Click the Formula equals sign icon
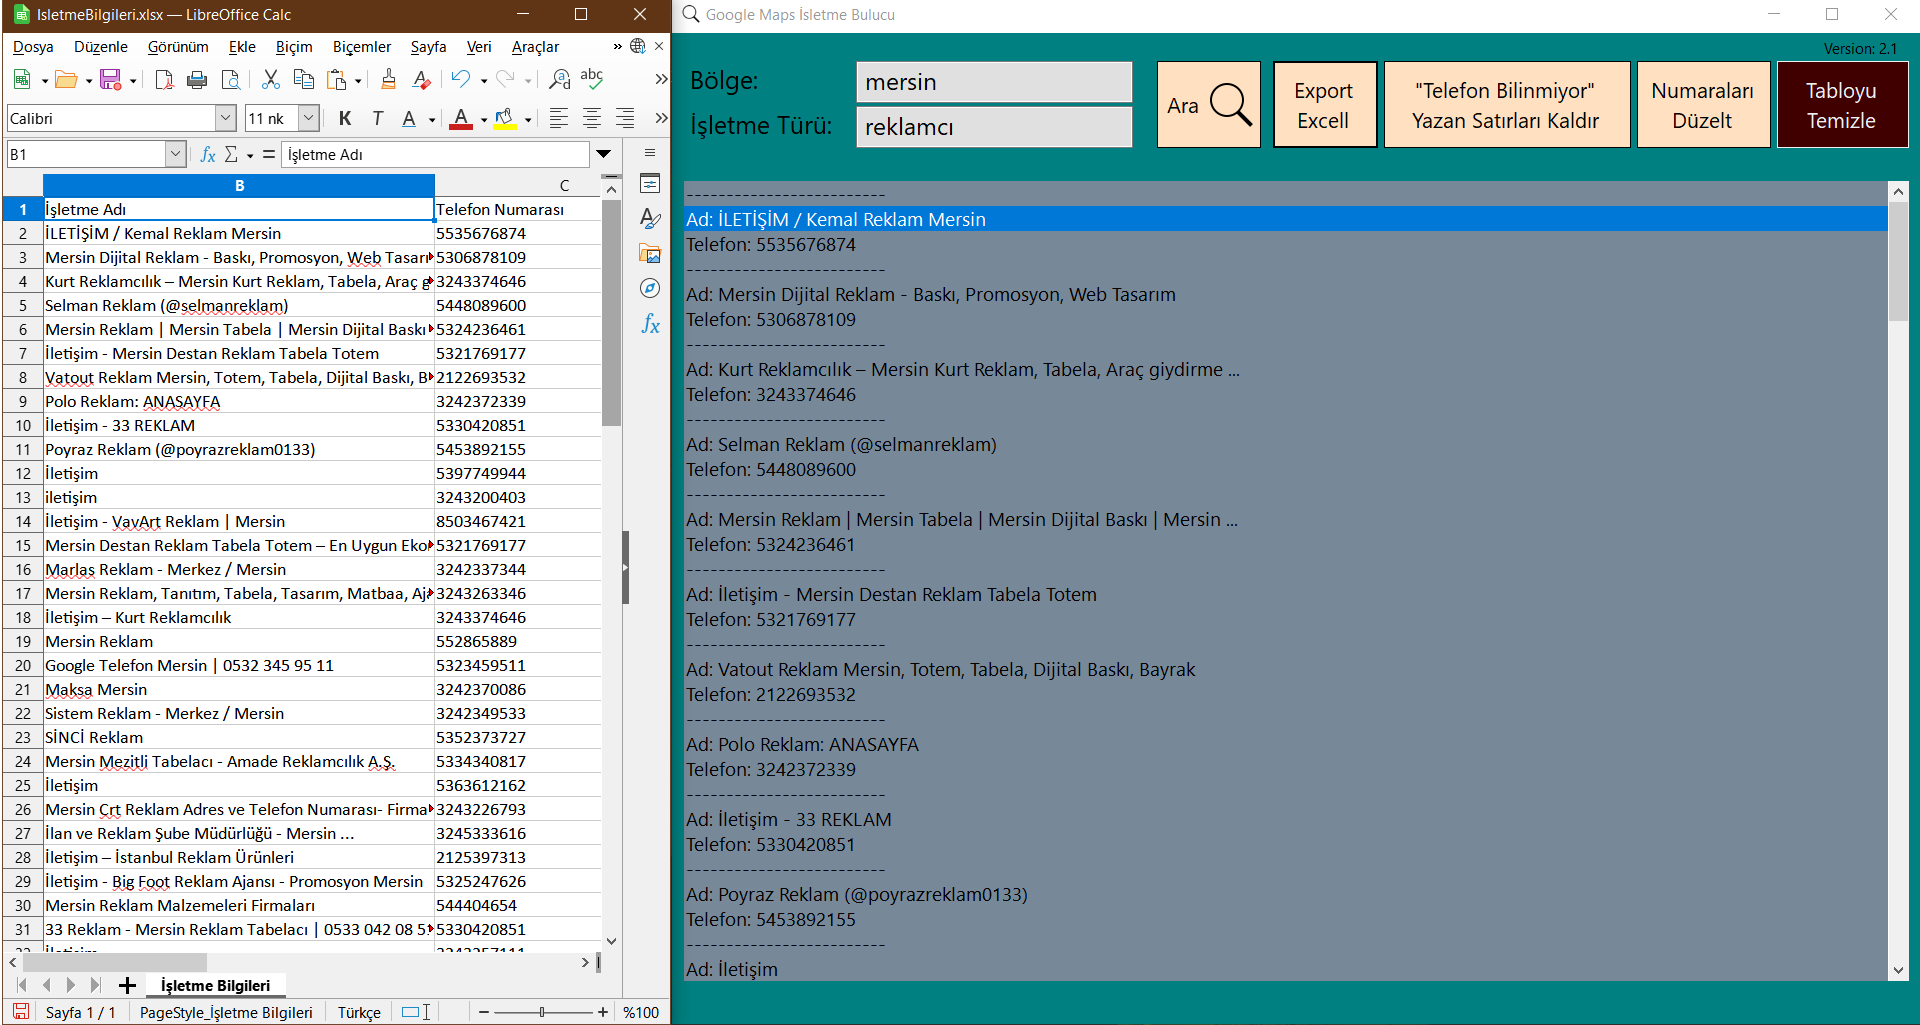This screenshot has width=1920, height=1025. [x=268, y=154]
